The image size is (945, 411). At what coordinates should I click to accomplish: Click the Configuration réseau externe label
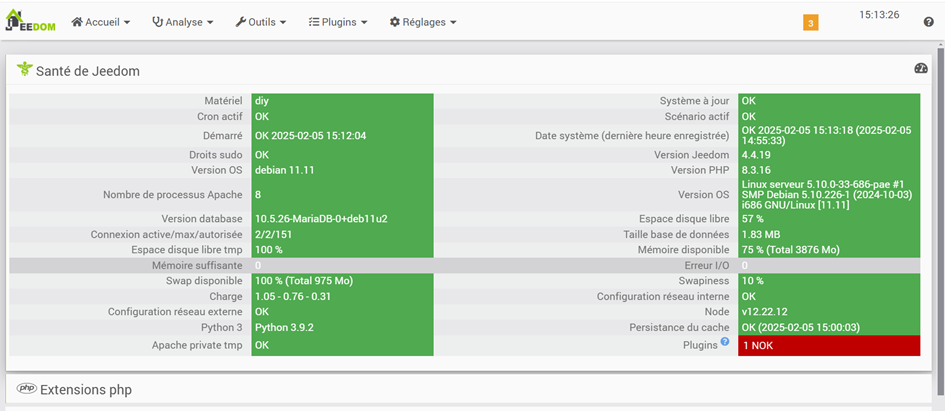tap(175, 312)
